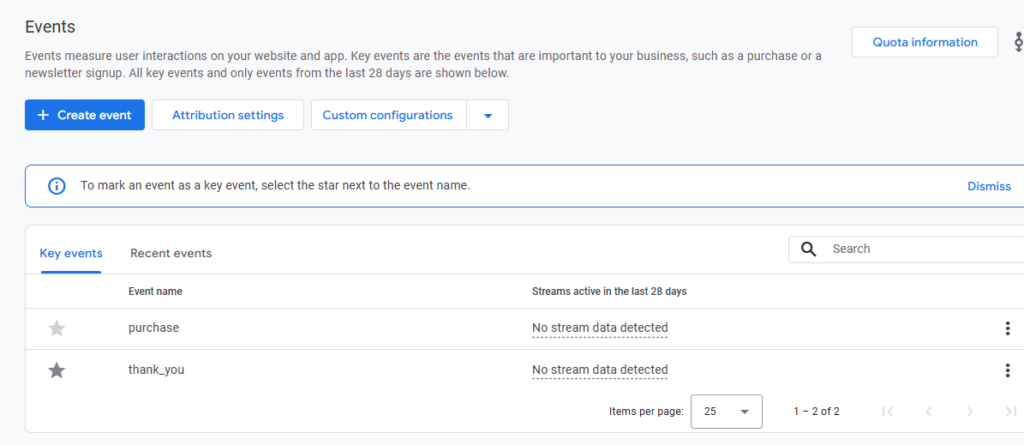Screen dimensions: 1024x445
Task: Go to the last page of results
Action: (1011, 412)
